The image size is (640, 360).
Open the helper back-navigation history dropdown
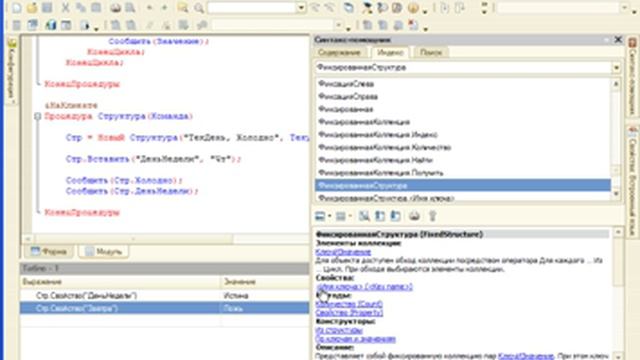(x=330, y=216)
